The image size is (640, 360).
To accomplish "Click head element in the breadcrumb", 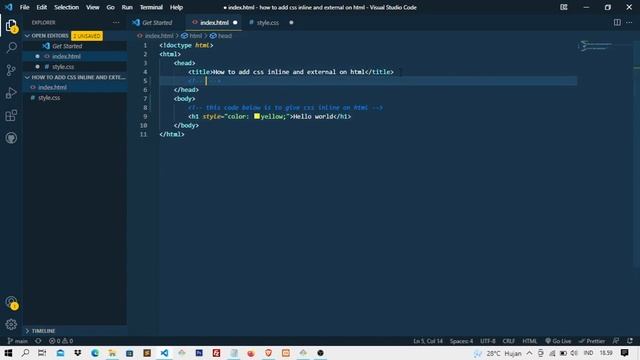I will (221, 36).
